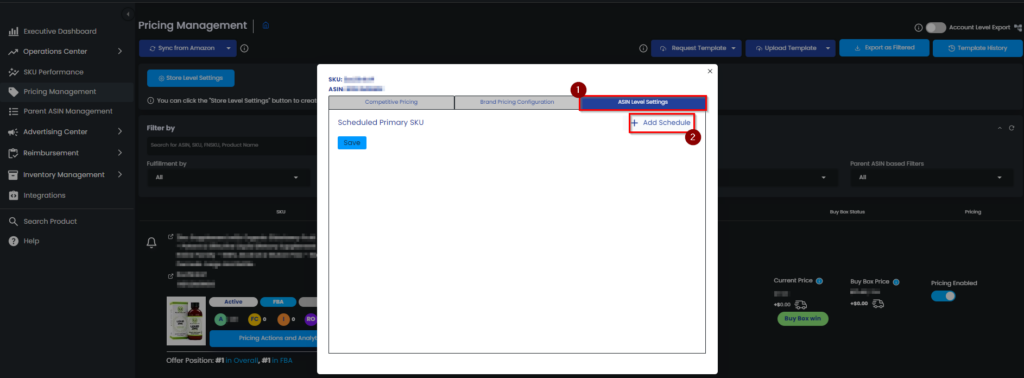Image resolution: width=1024 pixels, height=378 pixels.
Task: Click the shipping truck icon under Current Price
Action: pos(801,304)
